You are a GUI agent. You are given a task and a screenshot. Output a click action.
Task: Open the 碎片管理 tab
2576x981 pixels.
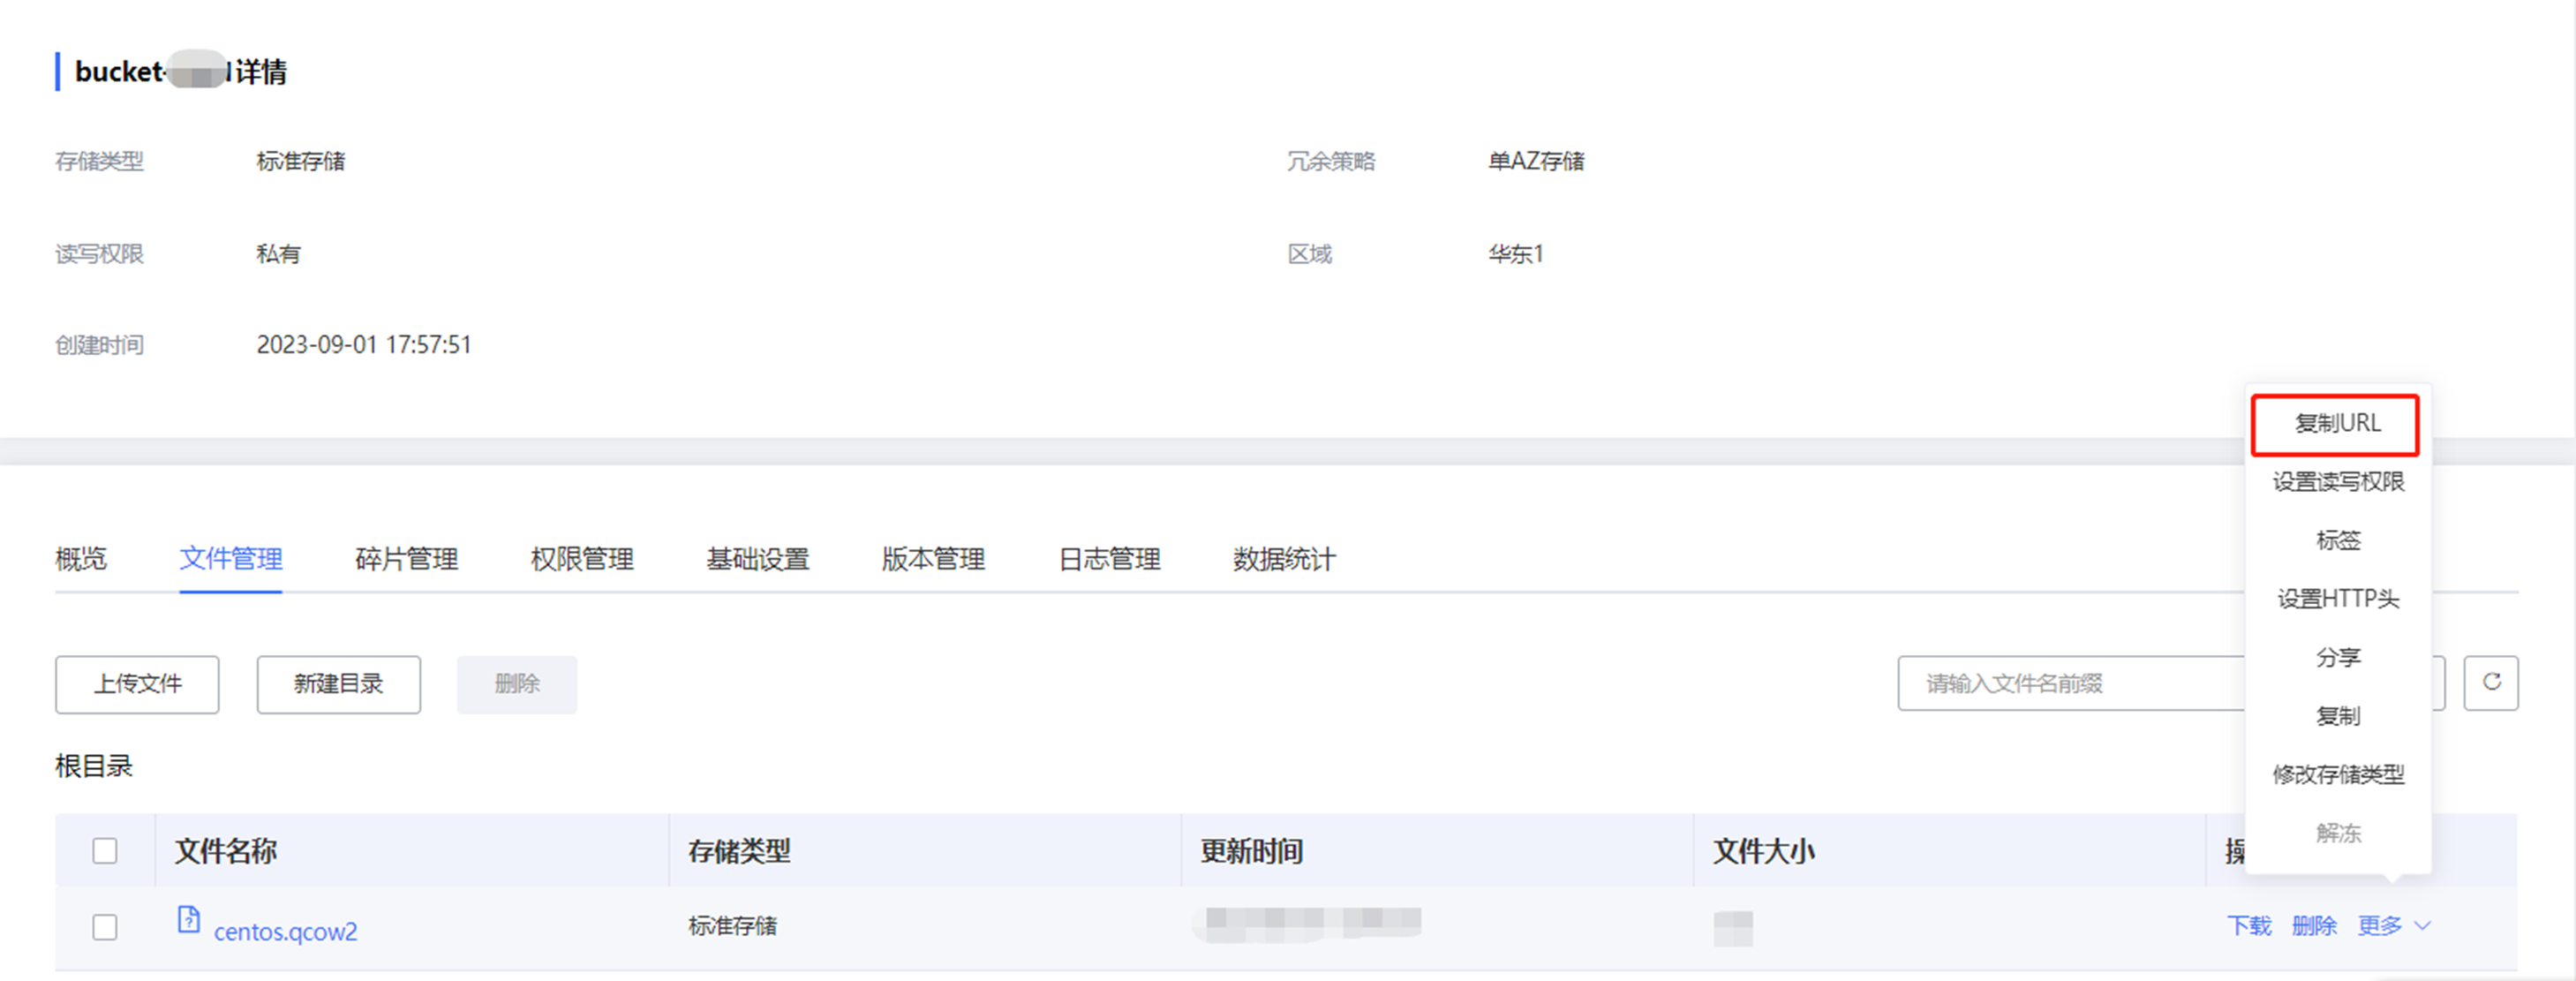[406, 559]
